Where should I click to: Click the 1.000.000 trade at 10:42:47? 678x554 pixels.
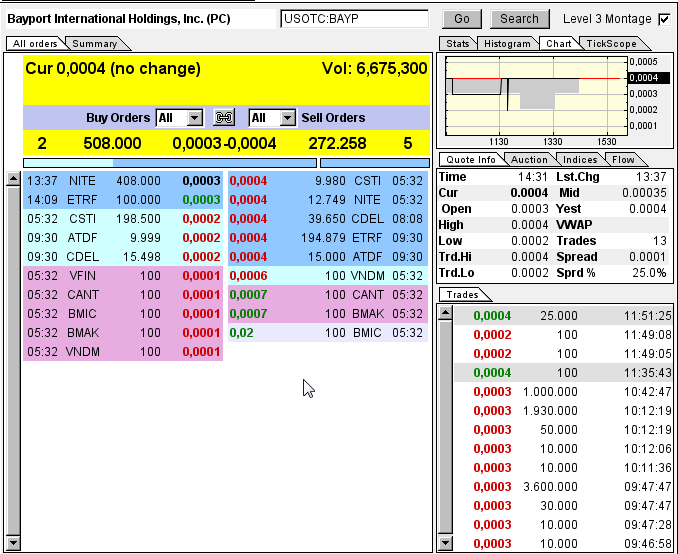563,392
